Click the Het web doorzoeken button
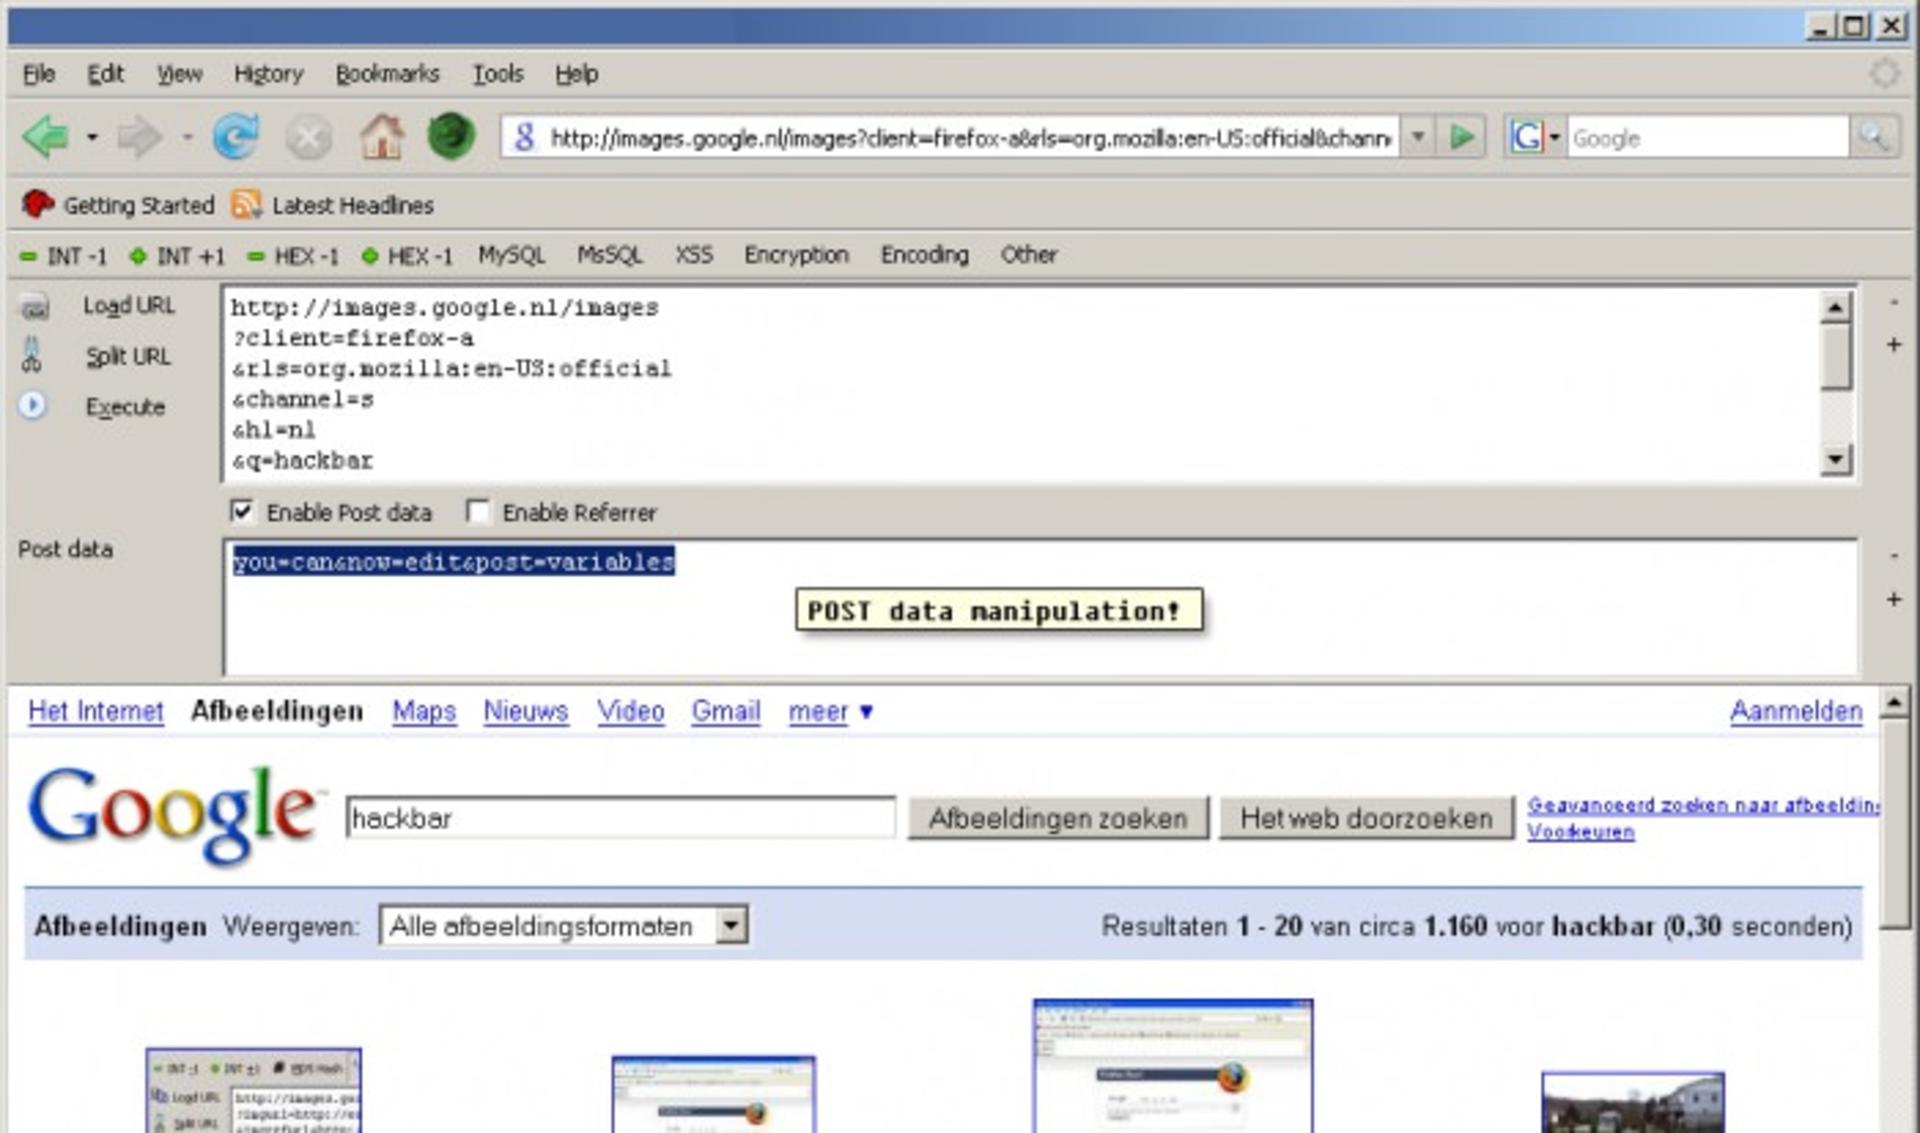The width and height of the screenshot is (1920, 1133). (1366, 818)
